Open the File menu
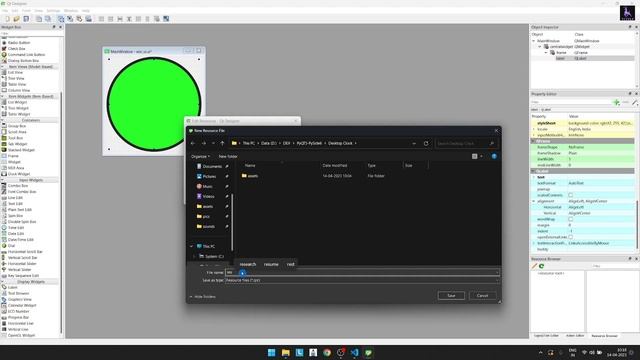This screenshot has height=360, width=640. tap(4, 11)
